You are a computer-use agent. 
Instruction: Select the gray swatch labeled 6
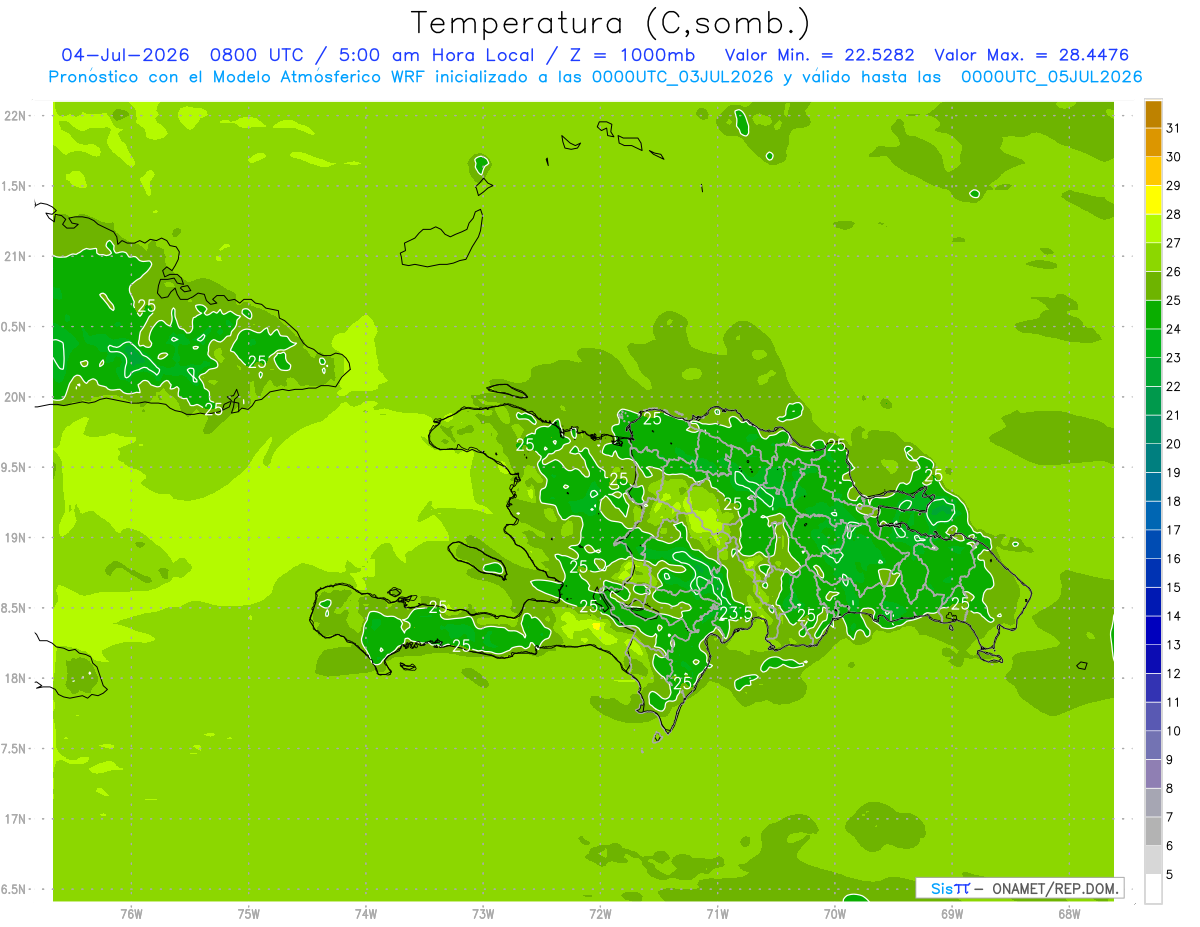(x=1153, y=831)
